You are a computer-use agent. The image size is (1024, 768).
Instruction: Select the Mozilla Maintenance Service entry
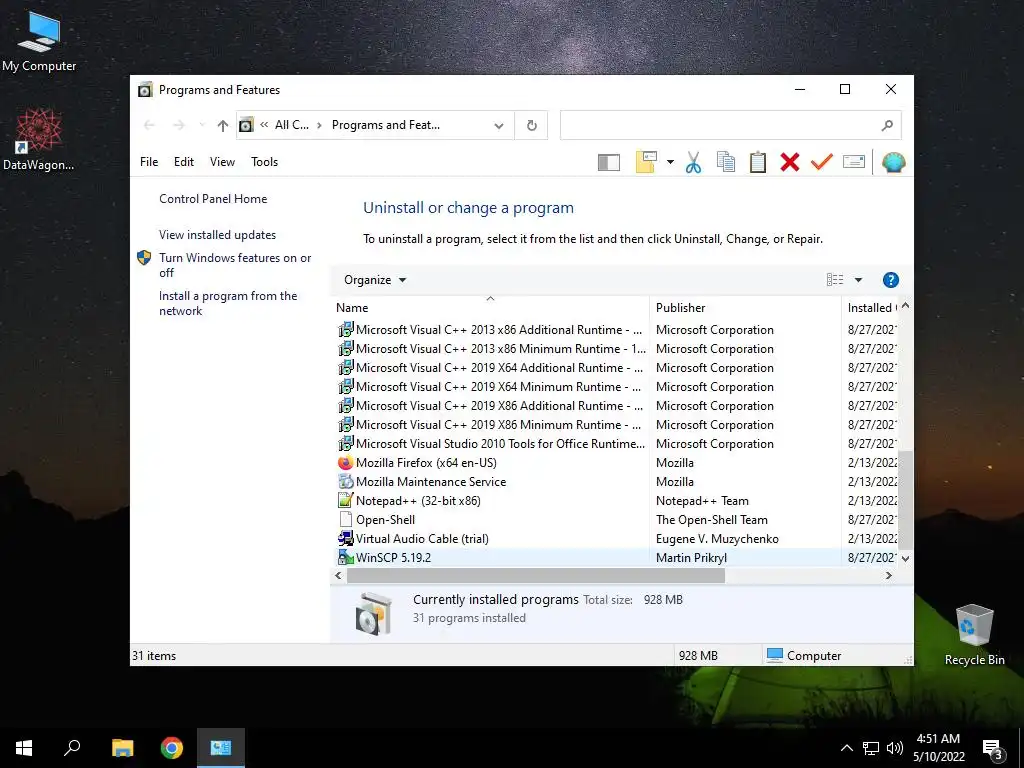point(614,482)
